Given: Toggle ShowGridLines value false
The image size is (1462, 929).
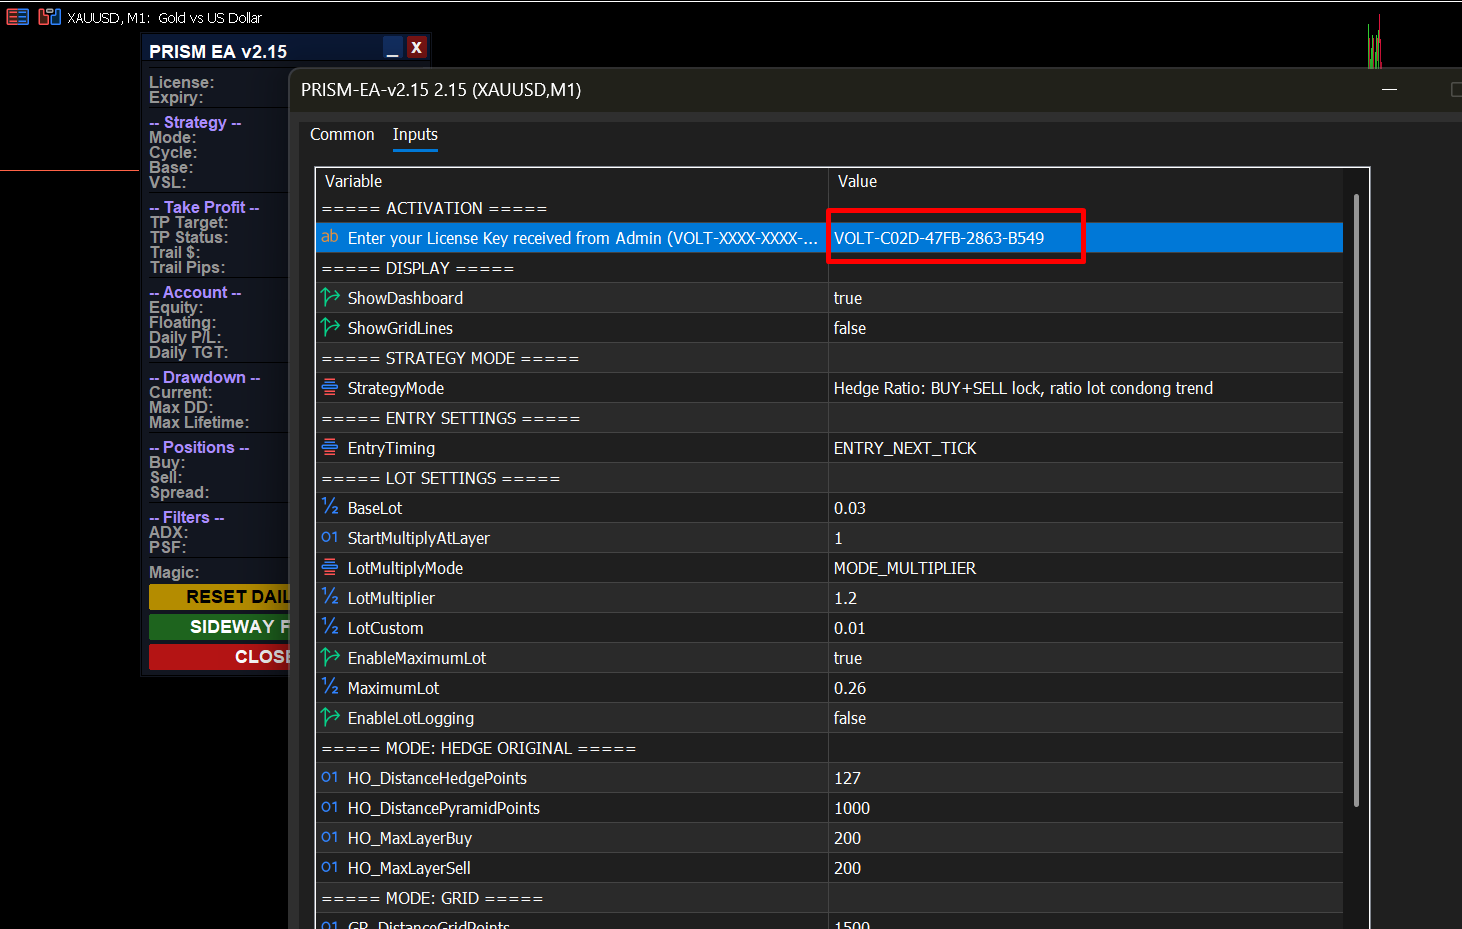Looking at the screenshot, I should (1085, 328).
